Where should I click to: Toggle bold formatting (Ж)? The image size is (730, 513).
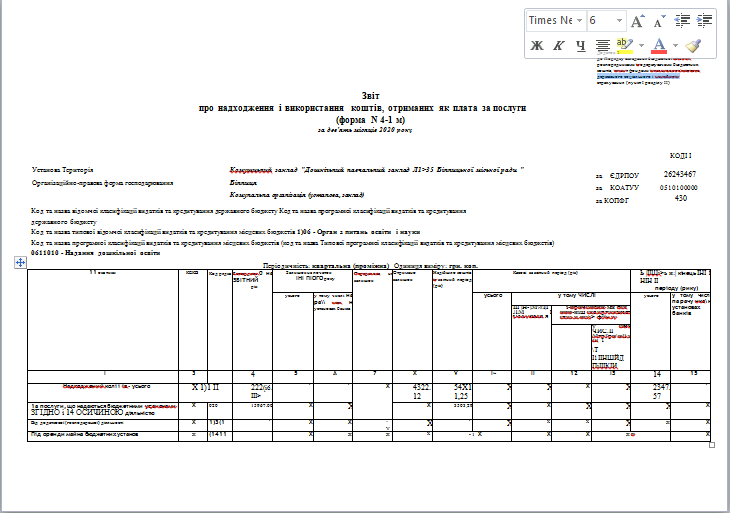pyautogui.click(x=537, y=45)
